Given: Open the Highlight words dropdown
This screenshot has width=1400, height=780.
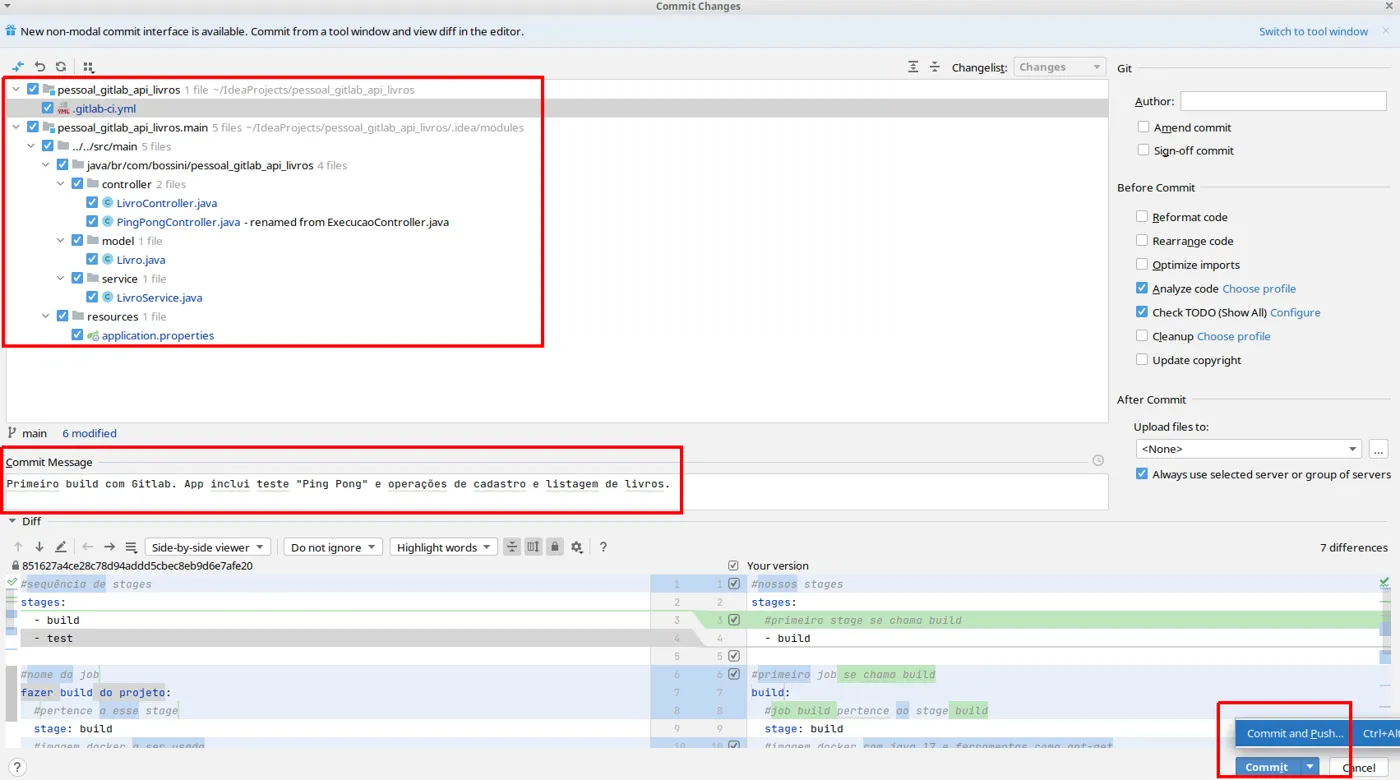Looking at the screenshot, I should pyautogui.click(x=443, y=547).
